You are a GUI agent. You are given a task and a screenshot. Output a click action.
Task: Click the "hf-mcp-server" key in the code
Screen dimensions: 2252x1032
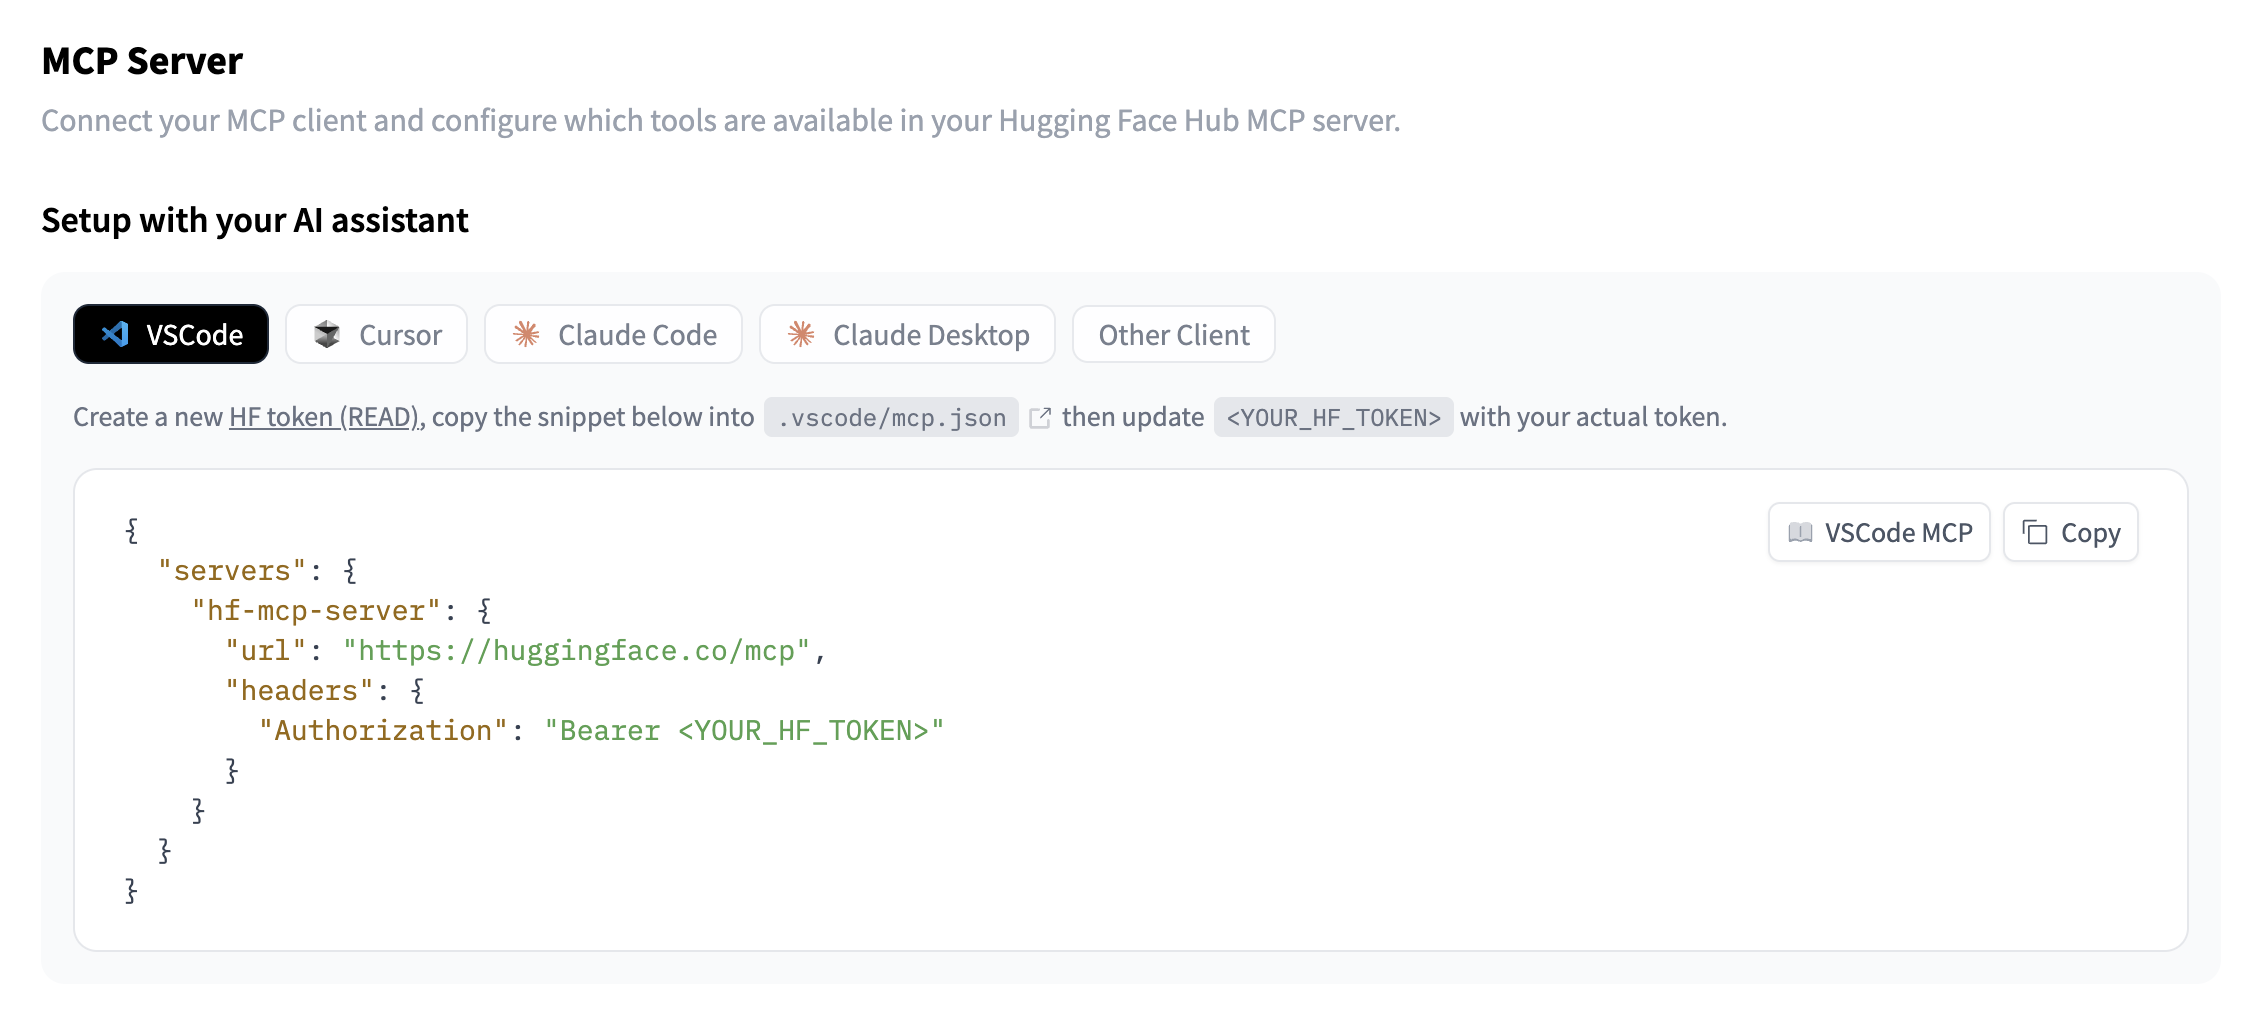point(316,611)
